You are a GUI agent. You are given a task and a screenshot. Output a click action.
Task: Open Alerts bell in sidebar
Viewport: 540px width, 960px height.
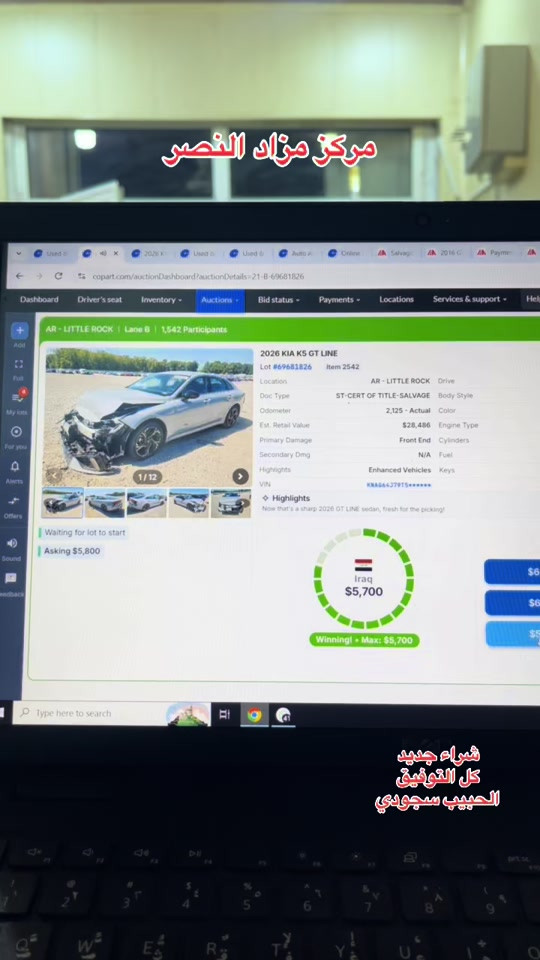pyautogui.click(x=15, y=467)
